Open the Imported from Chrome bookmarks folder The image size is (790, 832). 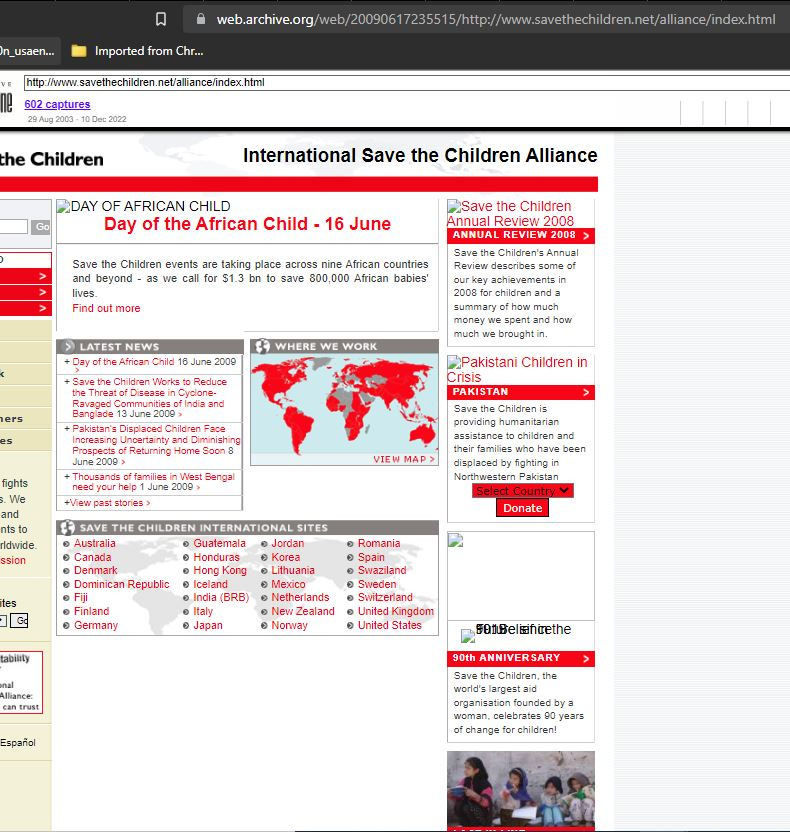tap(137, 51)
